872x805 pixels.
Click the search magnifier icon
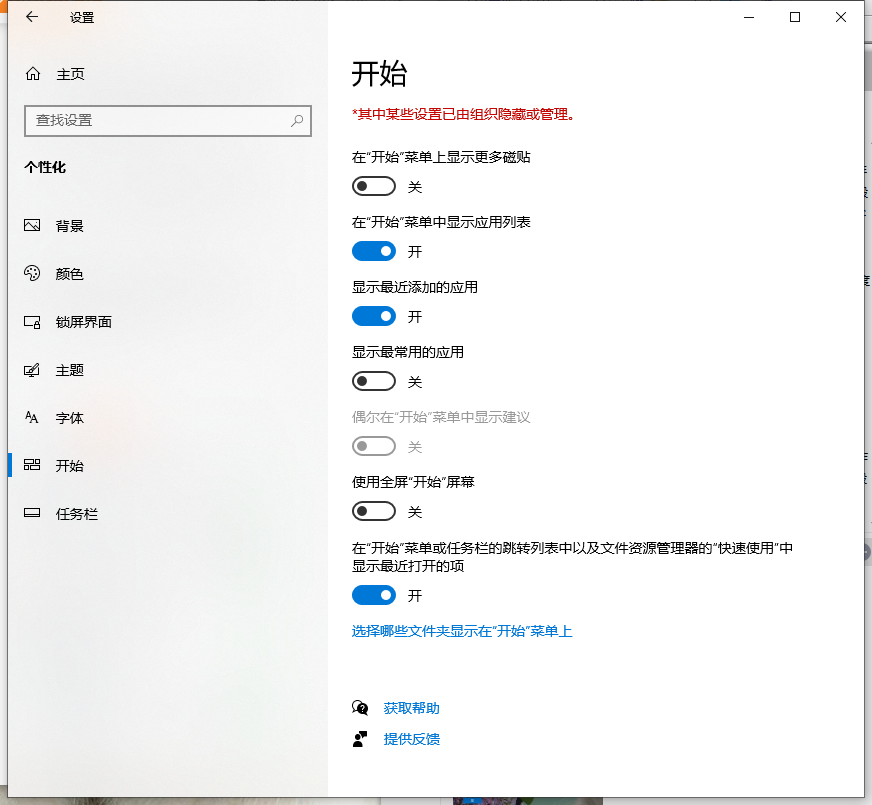[x=297, y=120]
